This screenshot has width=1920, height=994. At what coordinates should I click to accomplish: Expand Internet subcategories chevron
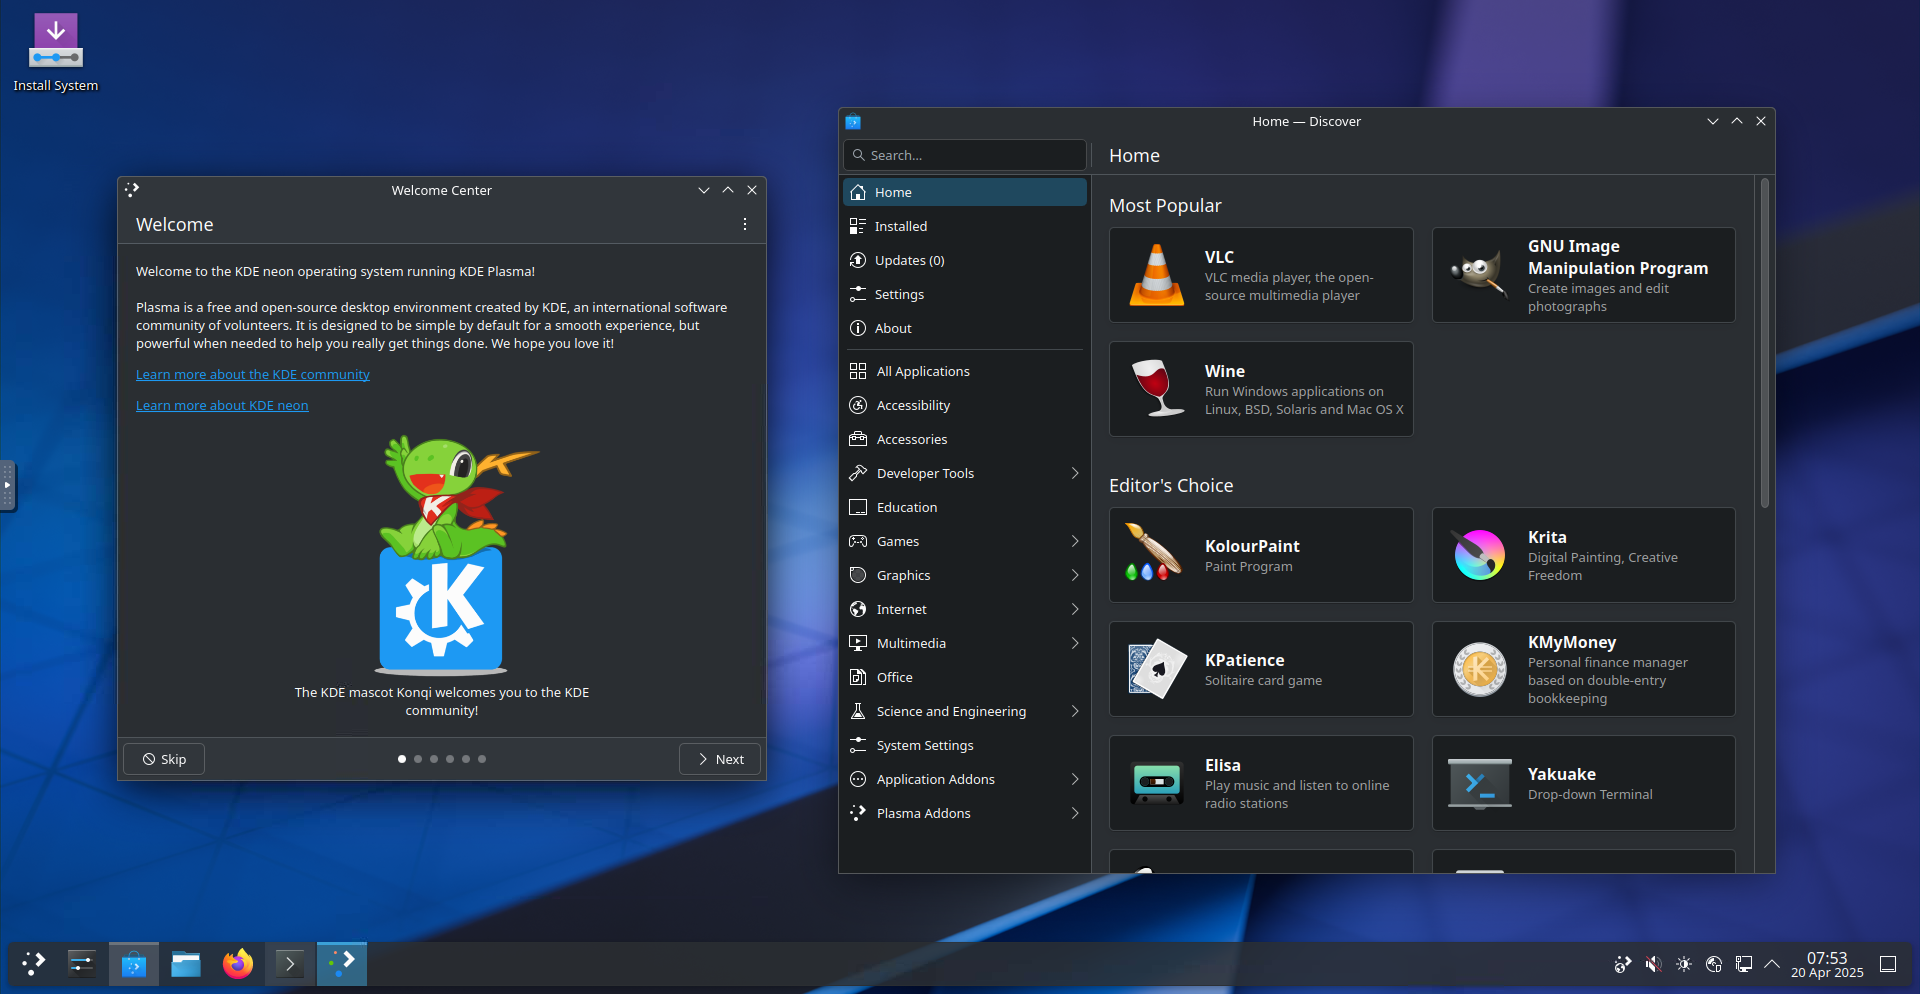[1075, 609]
